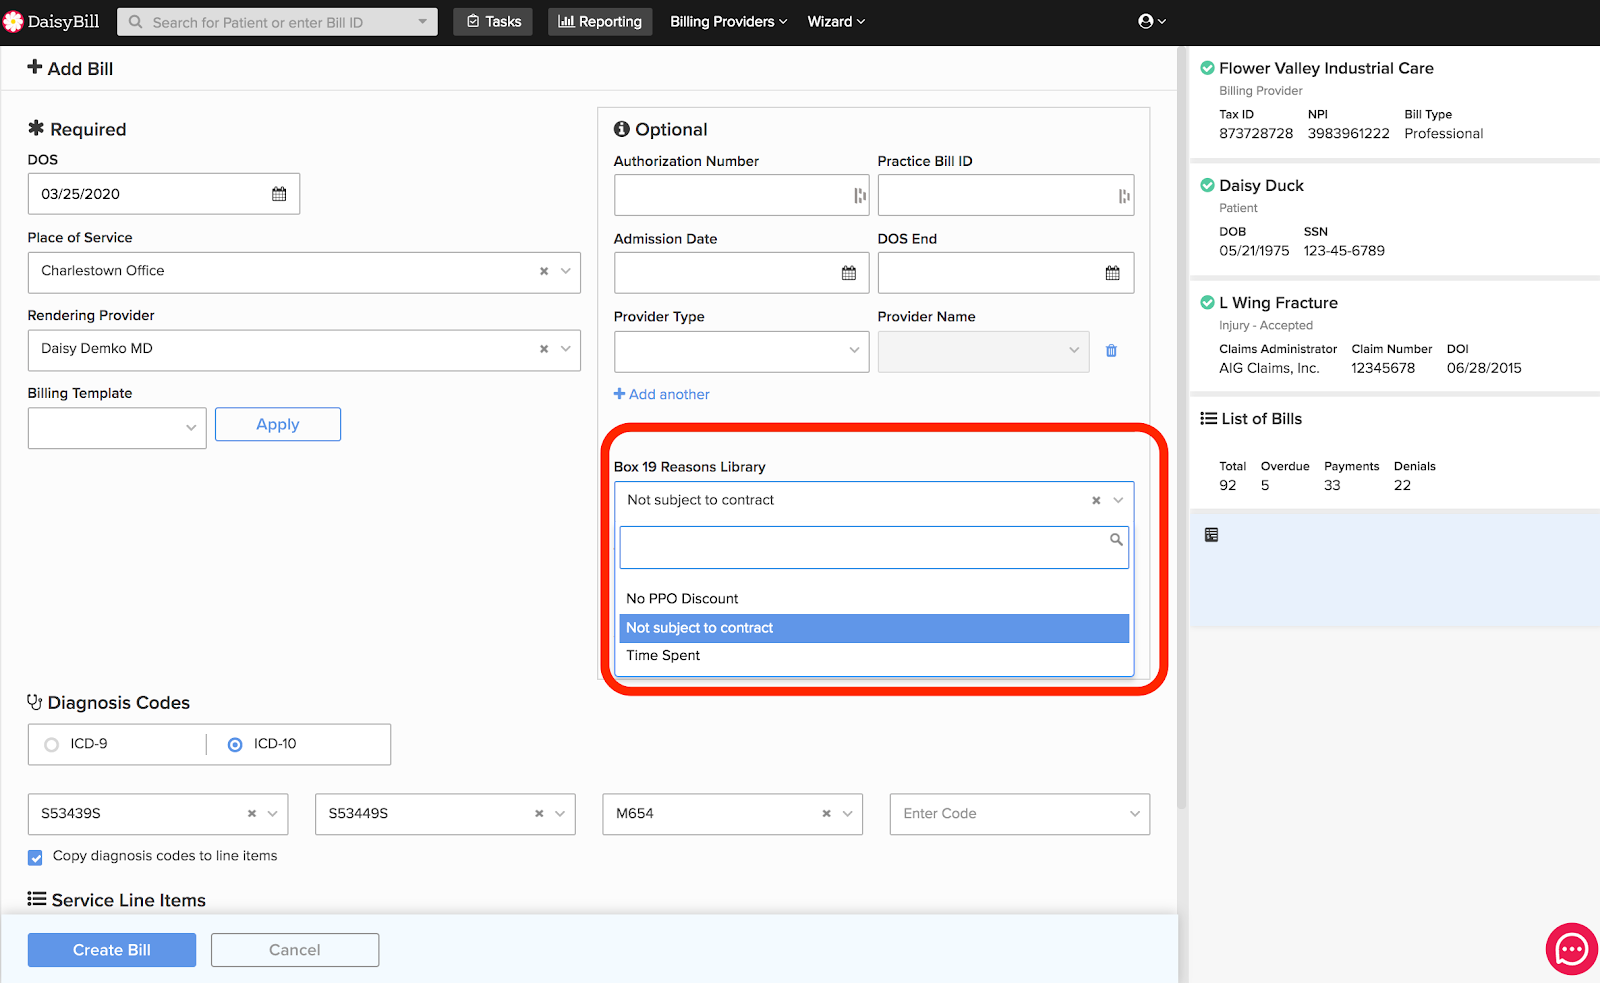Click Daisy Duck patient green checkmark

coord(1207,185)
